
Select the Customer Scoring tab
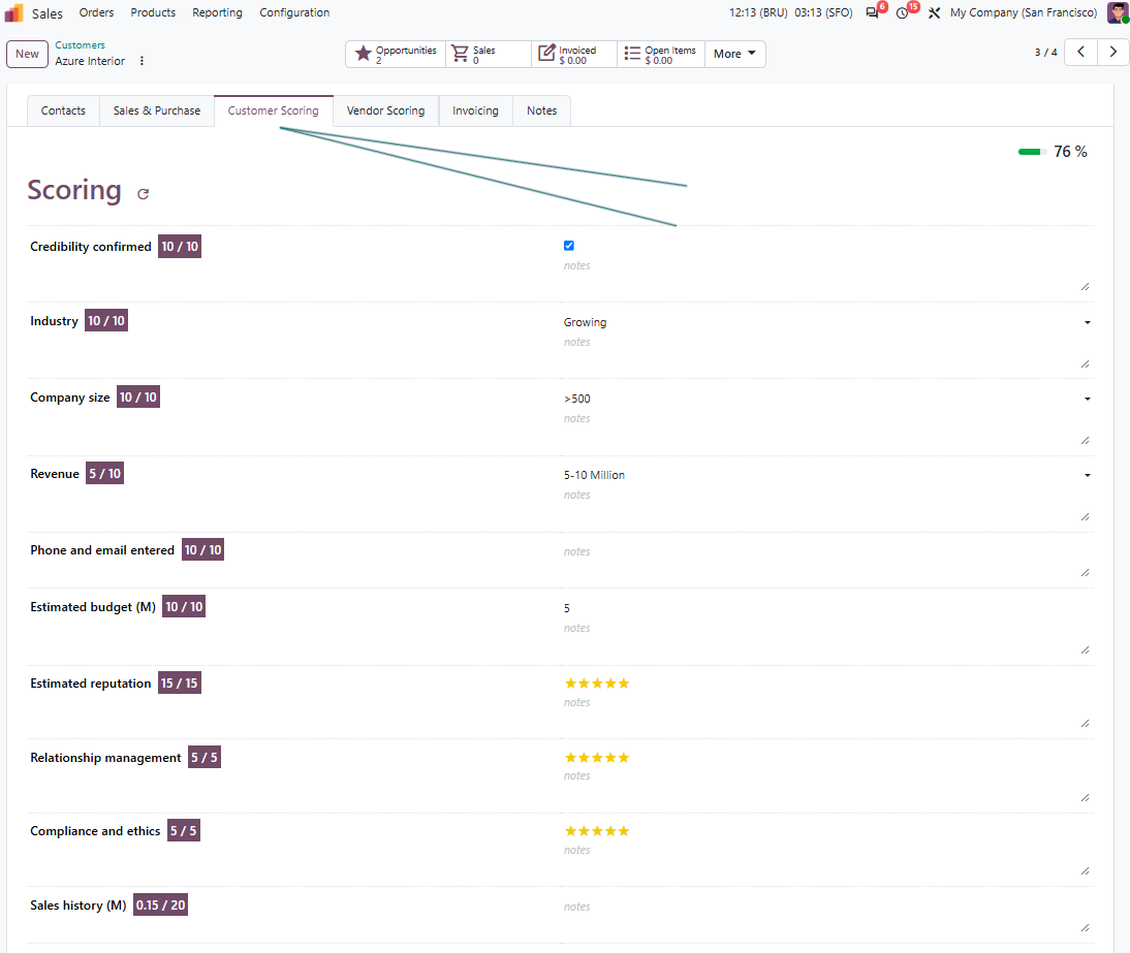[273, 111]
